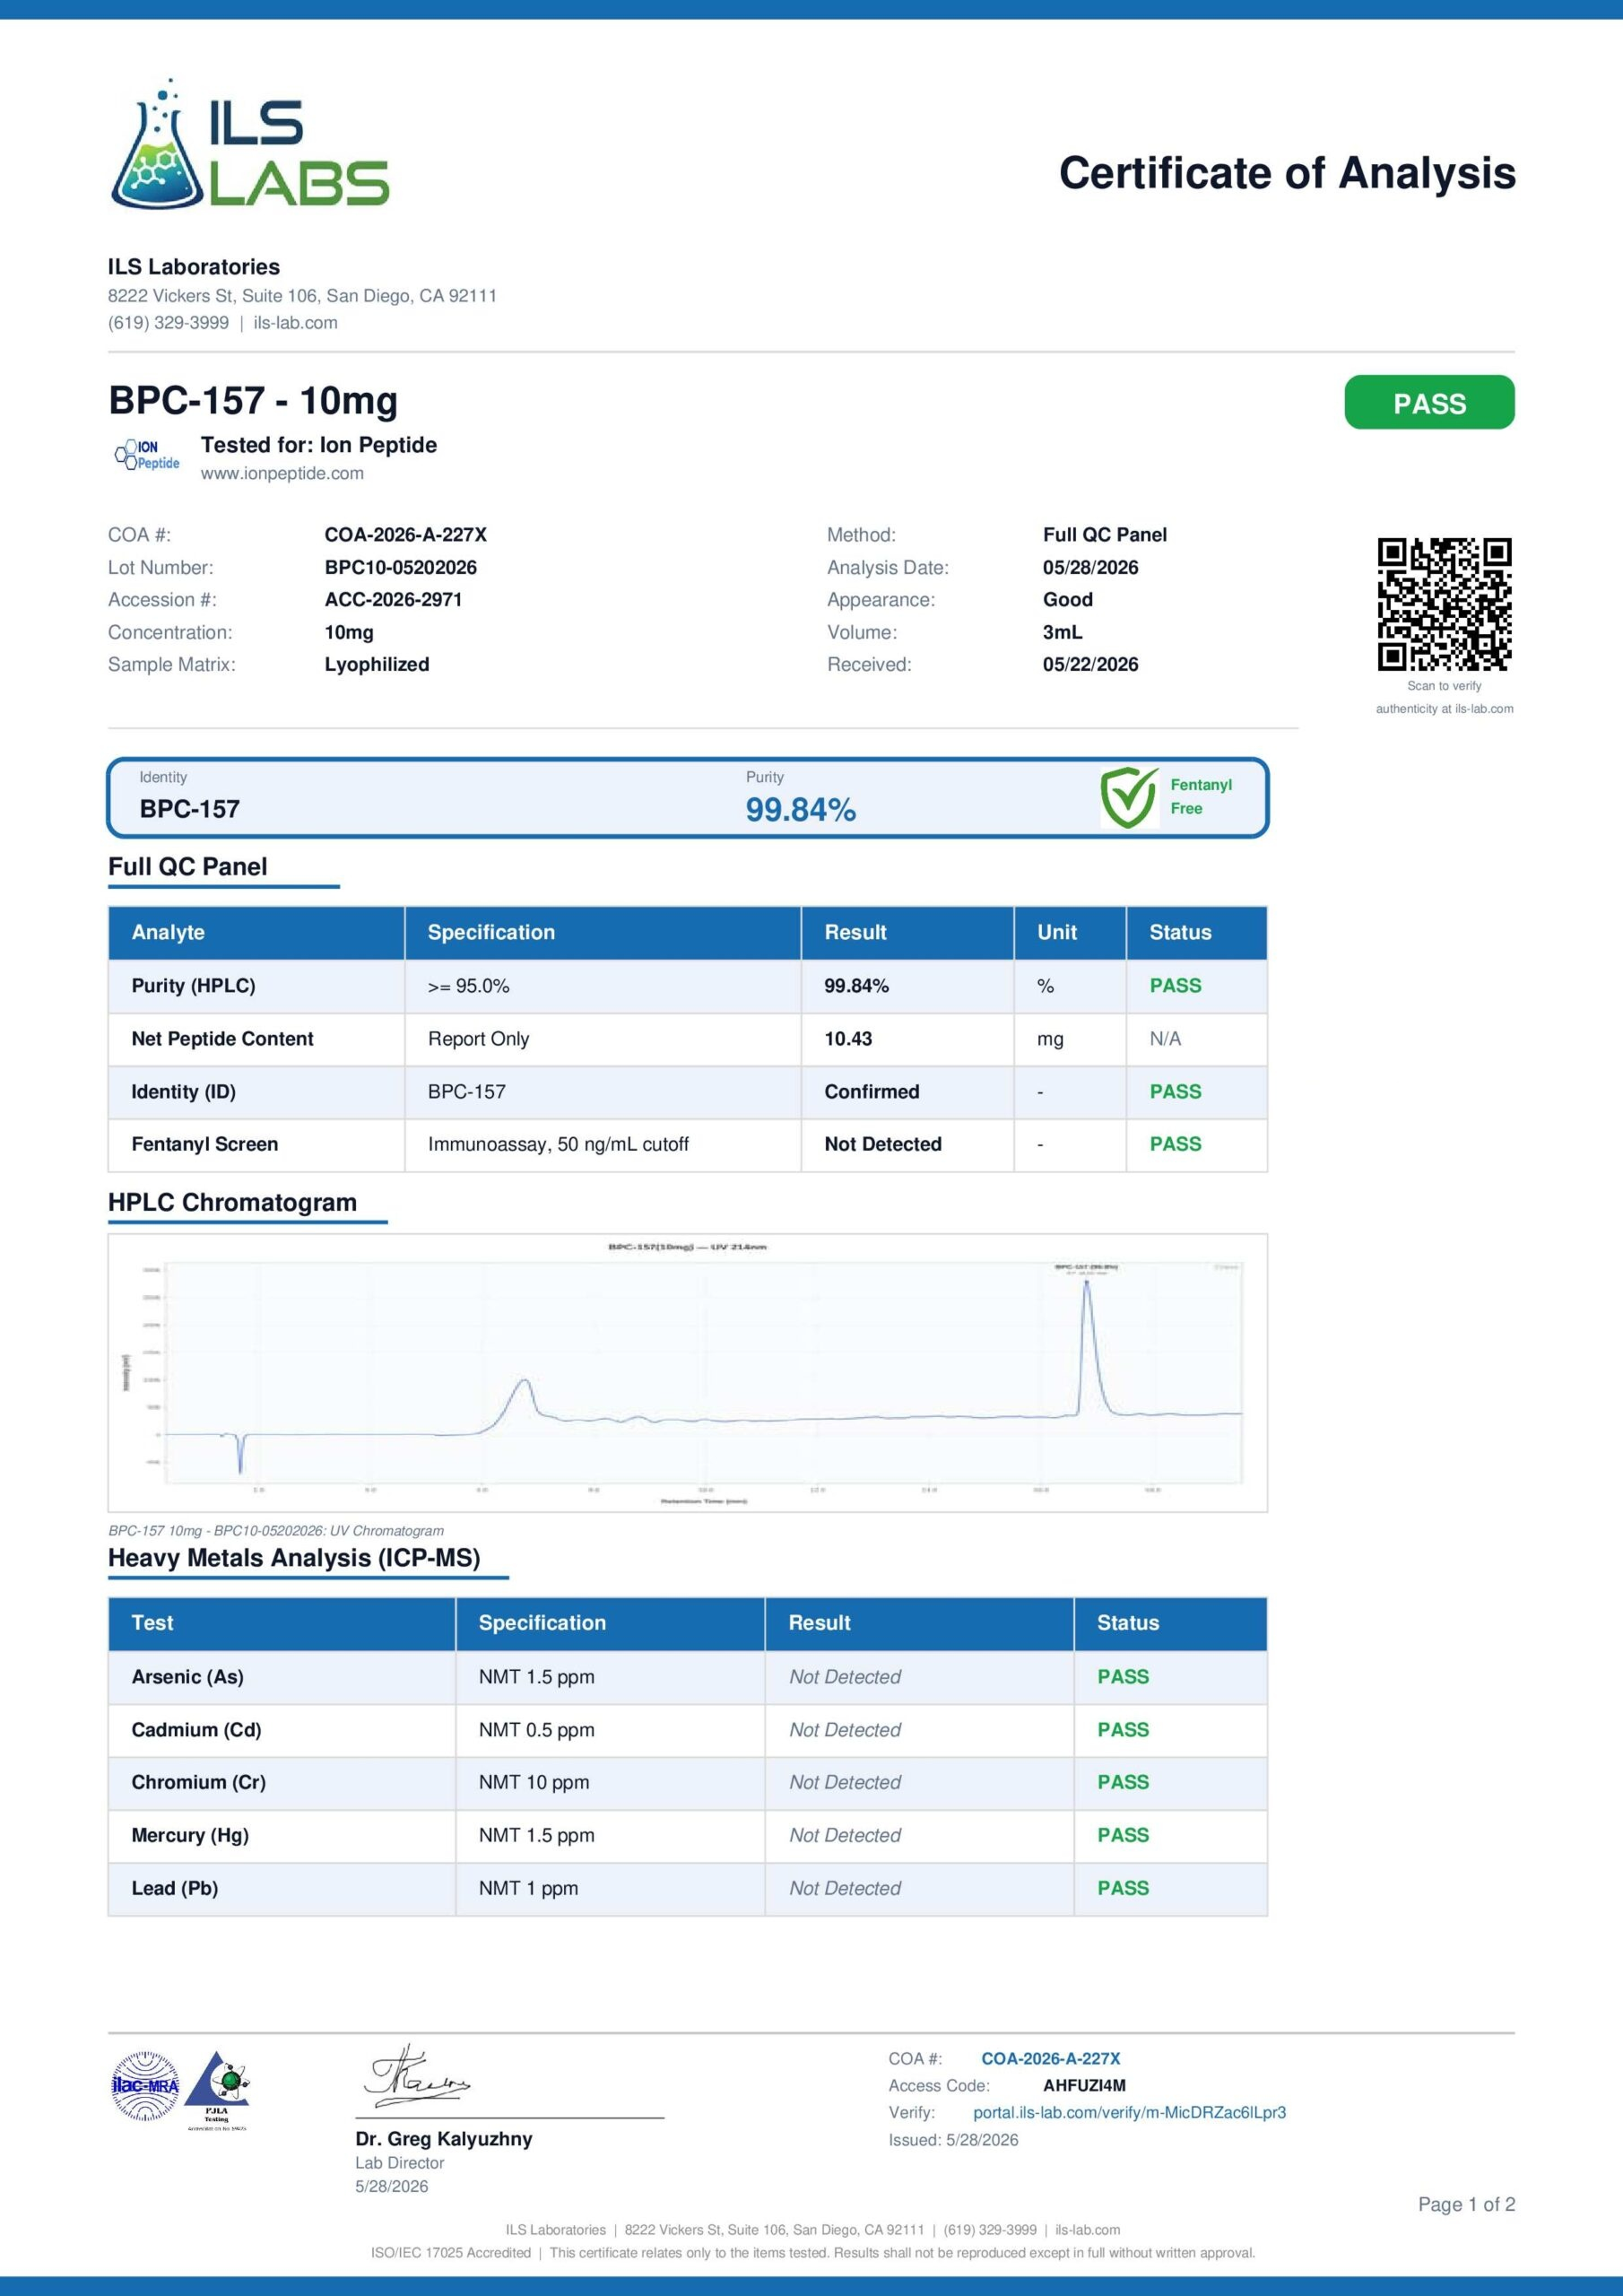Click the Net Peptide Content result 10.43
The height and width of the screenshot is (2296, 1623).
(x=848, y=1039)
